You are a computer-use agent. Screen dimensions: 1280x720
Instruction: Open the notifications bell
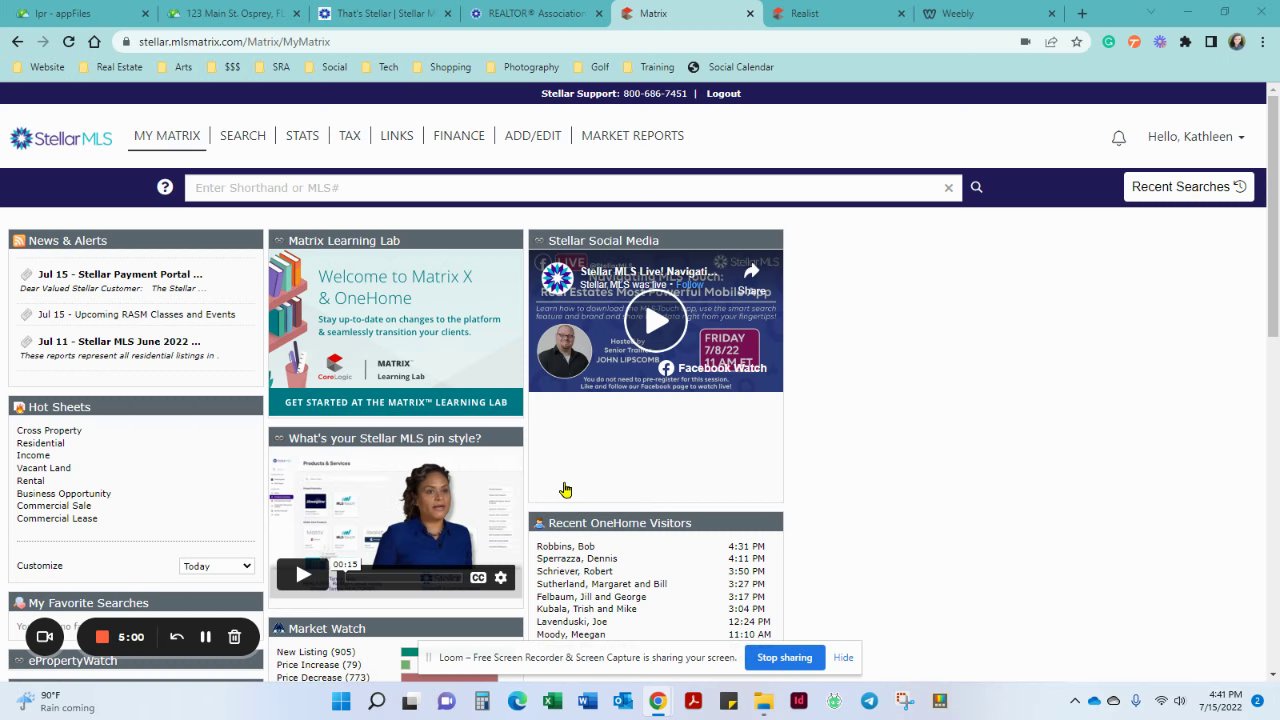1119,138
